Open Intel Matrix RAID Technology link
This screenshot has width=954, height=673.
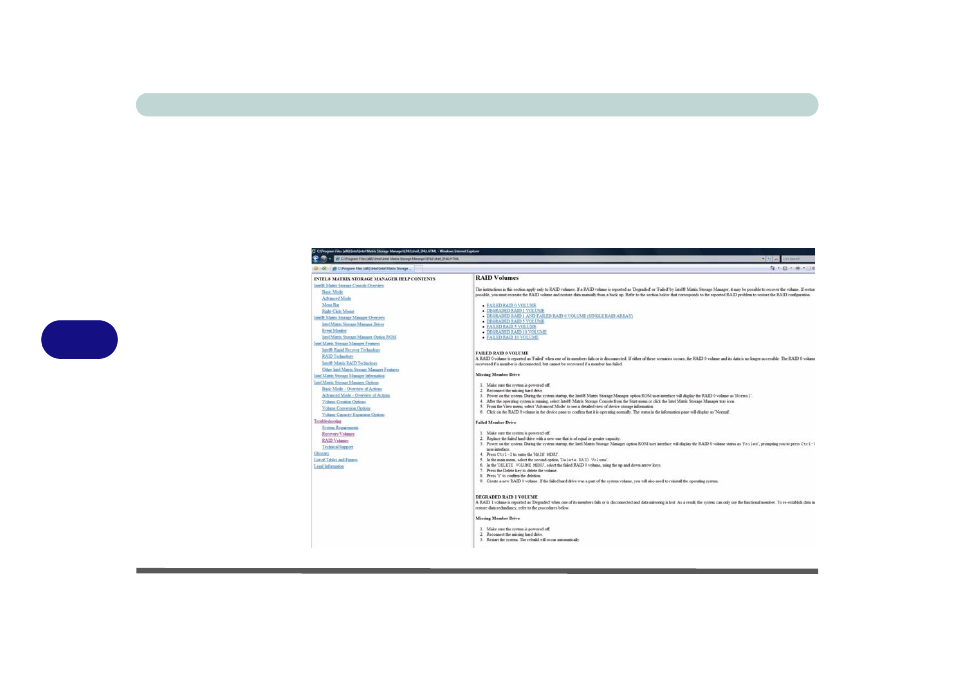(349, 363)
